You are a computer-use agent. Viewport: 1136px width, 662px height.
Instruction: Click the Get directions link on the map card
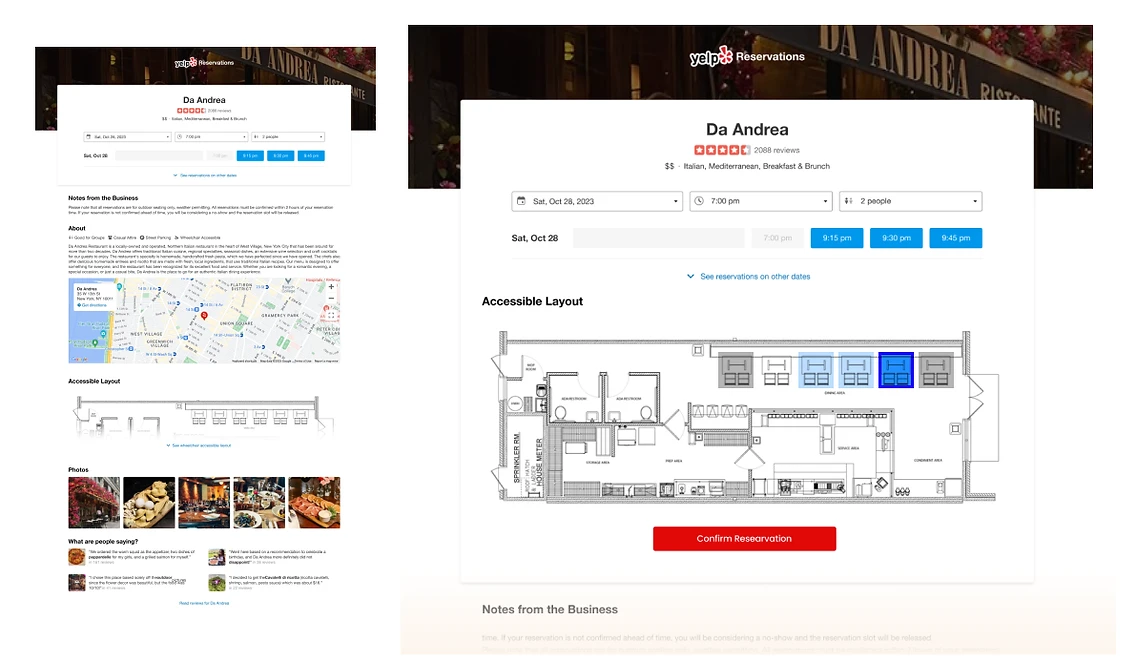(93, 305)
